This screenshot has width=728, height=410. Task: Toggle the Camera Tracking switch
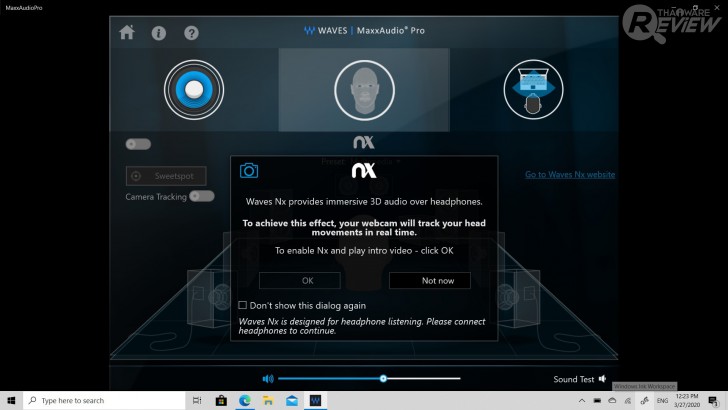(x=202, y=196)
